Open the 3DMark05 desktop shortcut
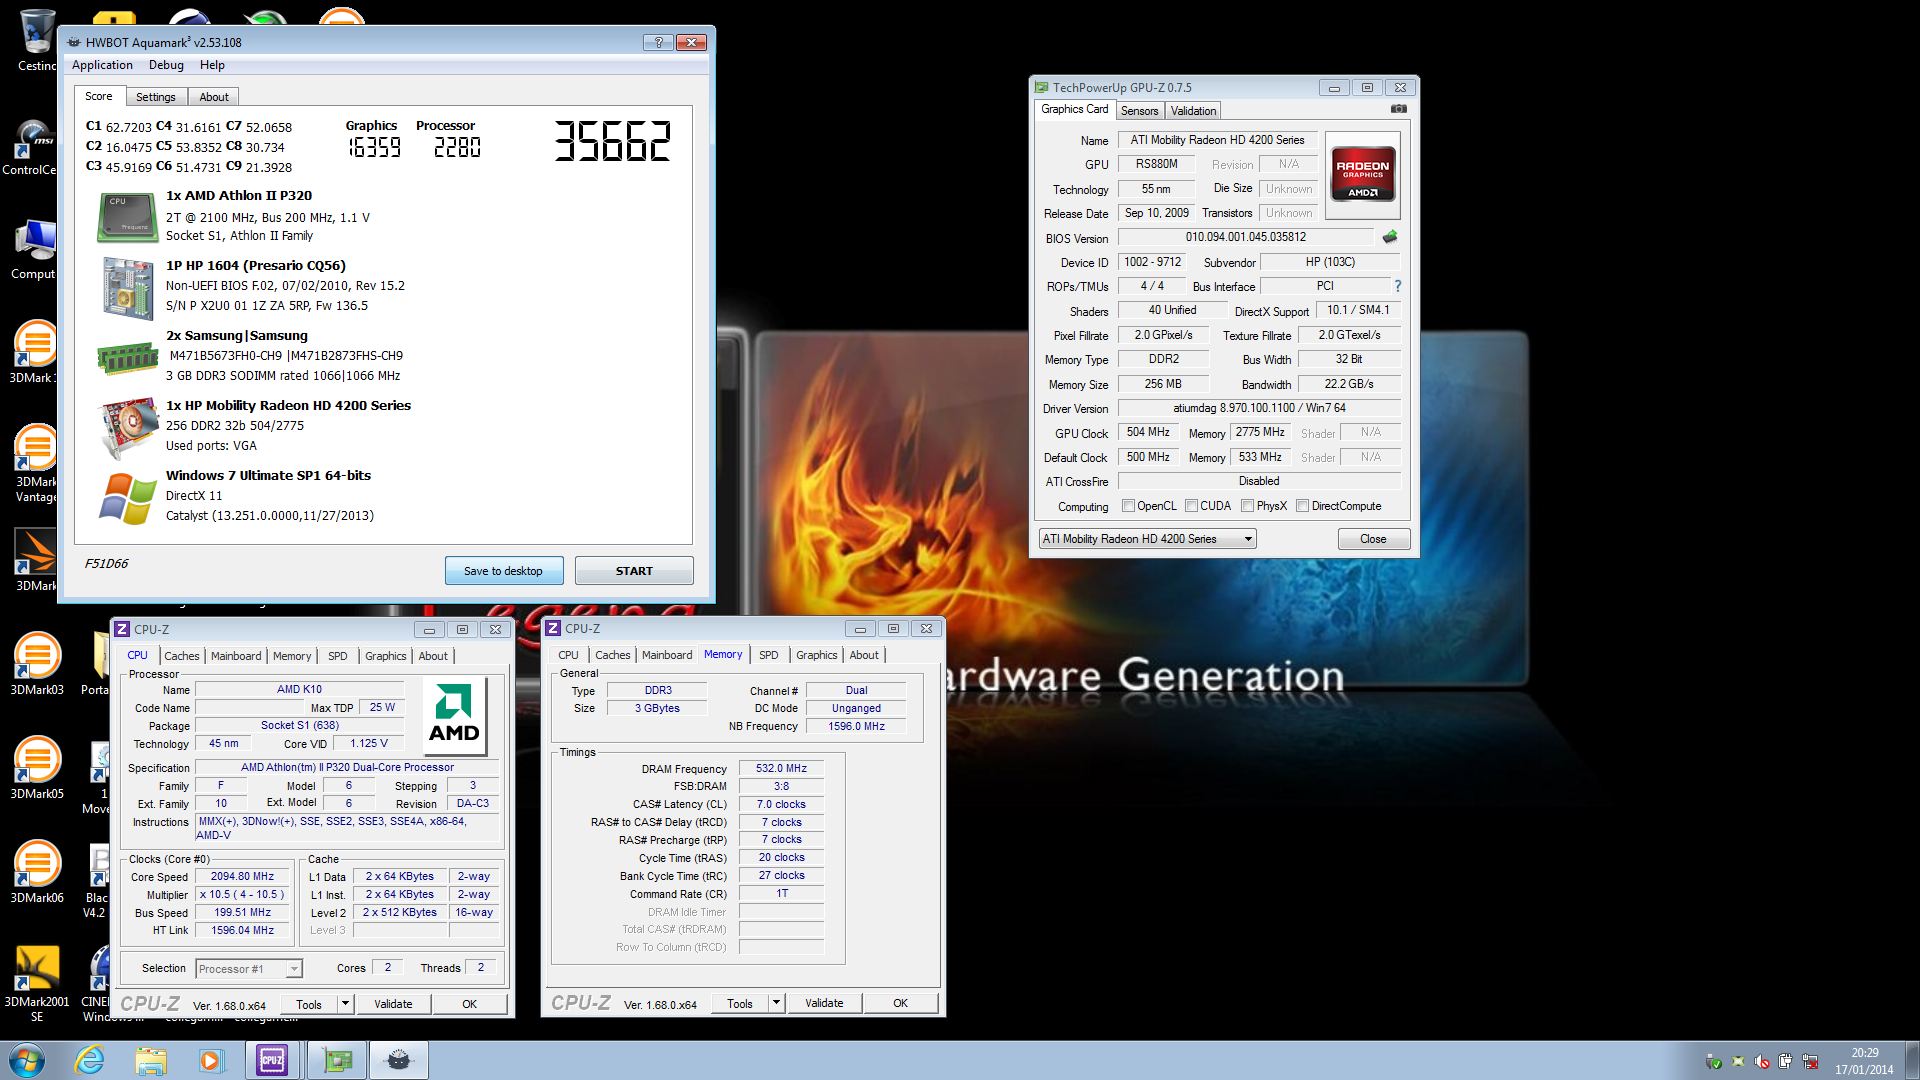This screenshot has width=1920, height=1080. pyautogui.click(x=37, y=767)
